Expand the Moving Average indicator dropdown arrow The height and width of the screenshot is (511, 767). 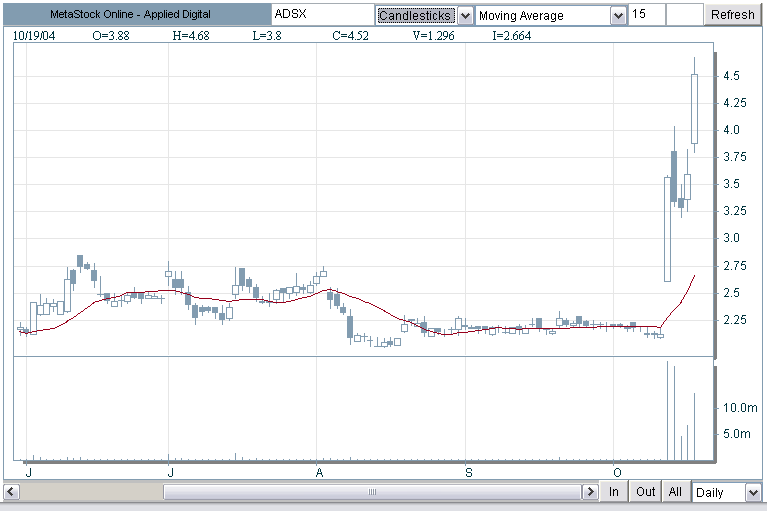tap(618, 16)
